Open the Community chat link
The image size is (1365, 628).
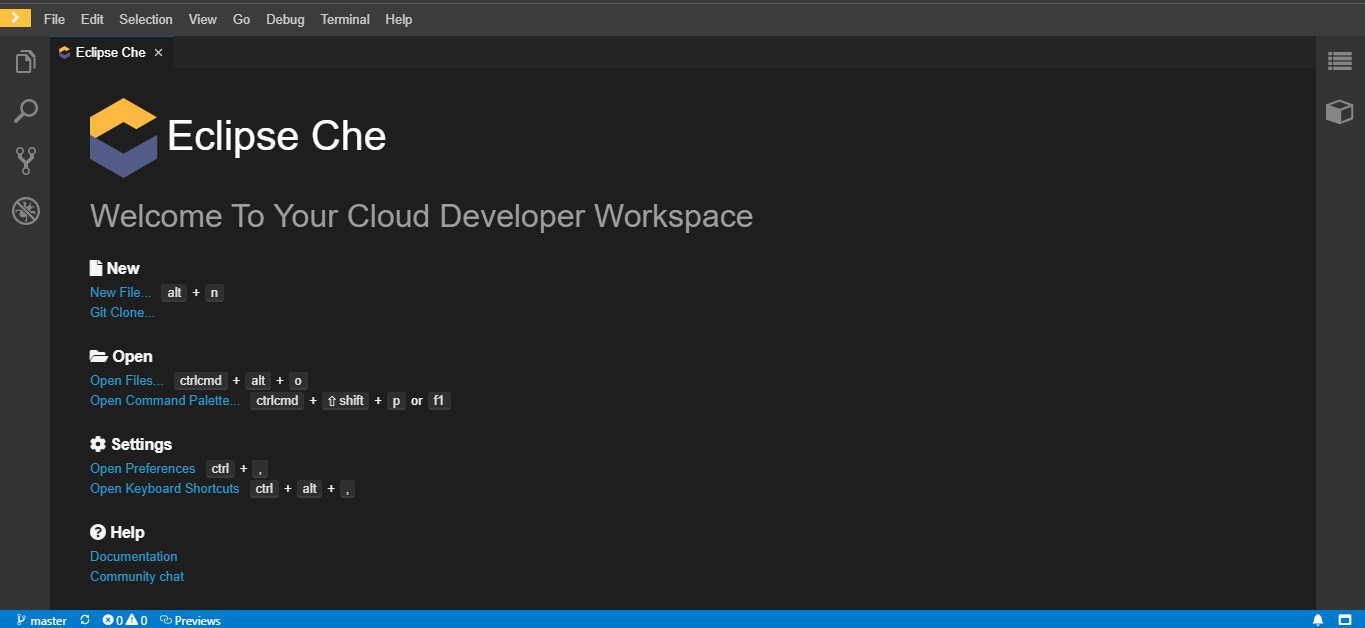137,576
